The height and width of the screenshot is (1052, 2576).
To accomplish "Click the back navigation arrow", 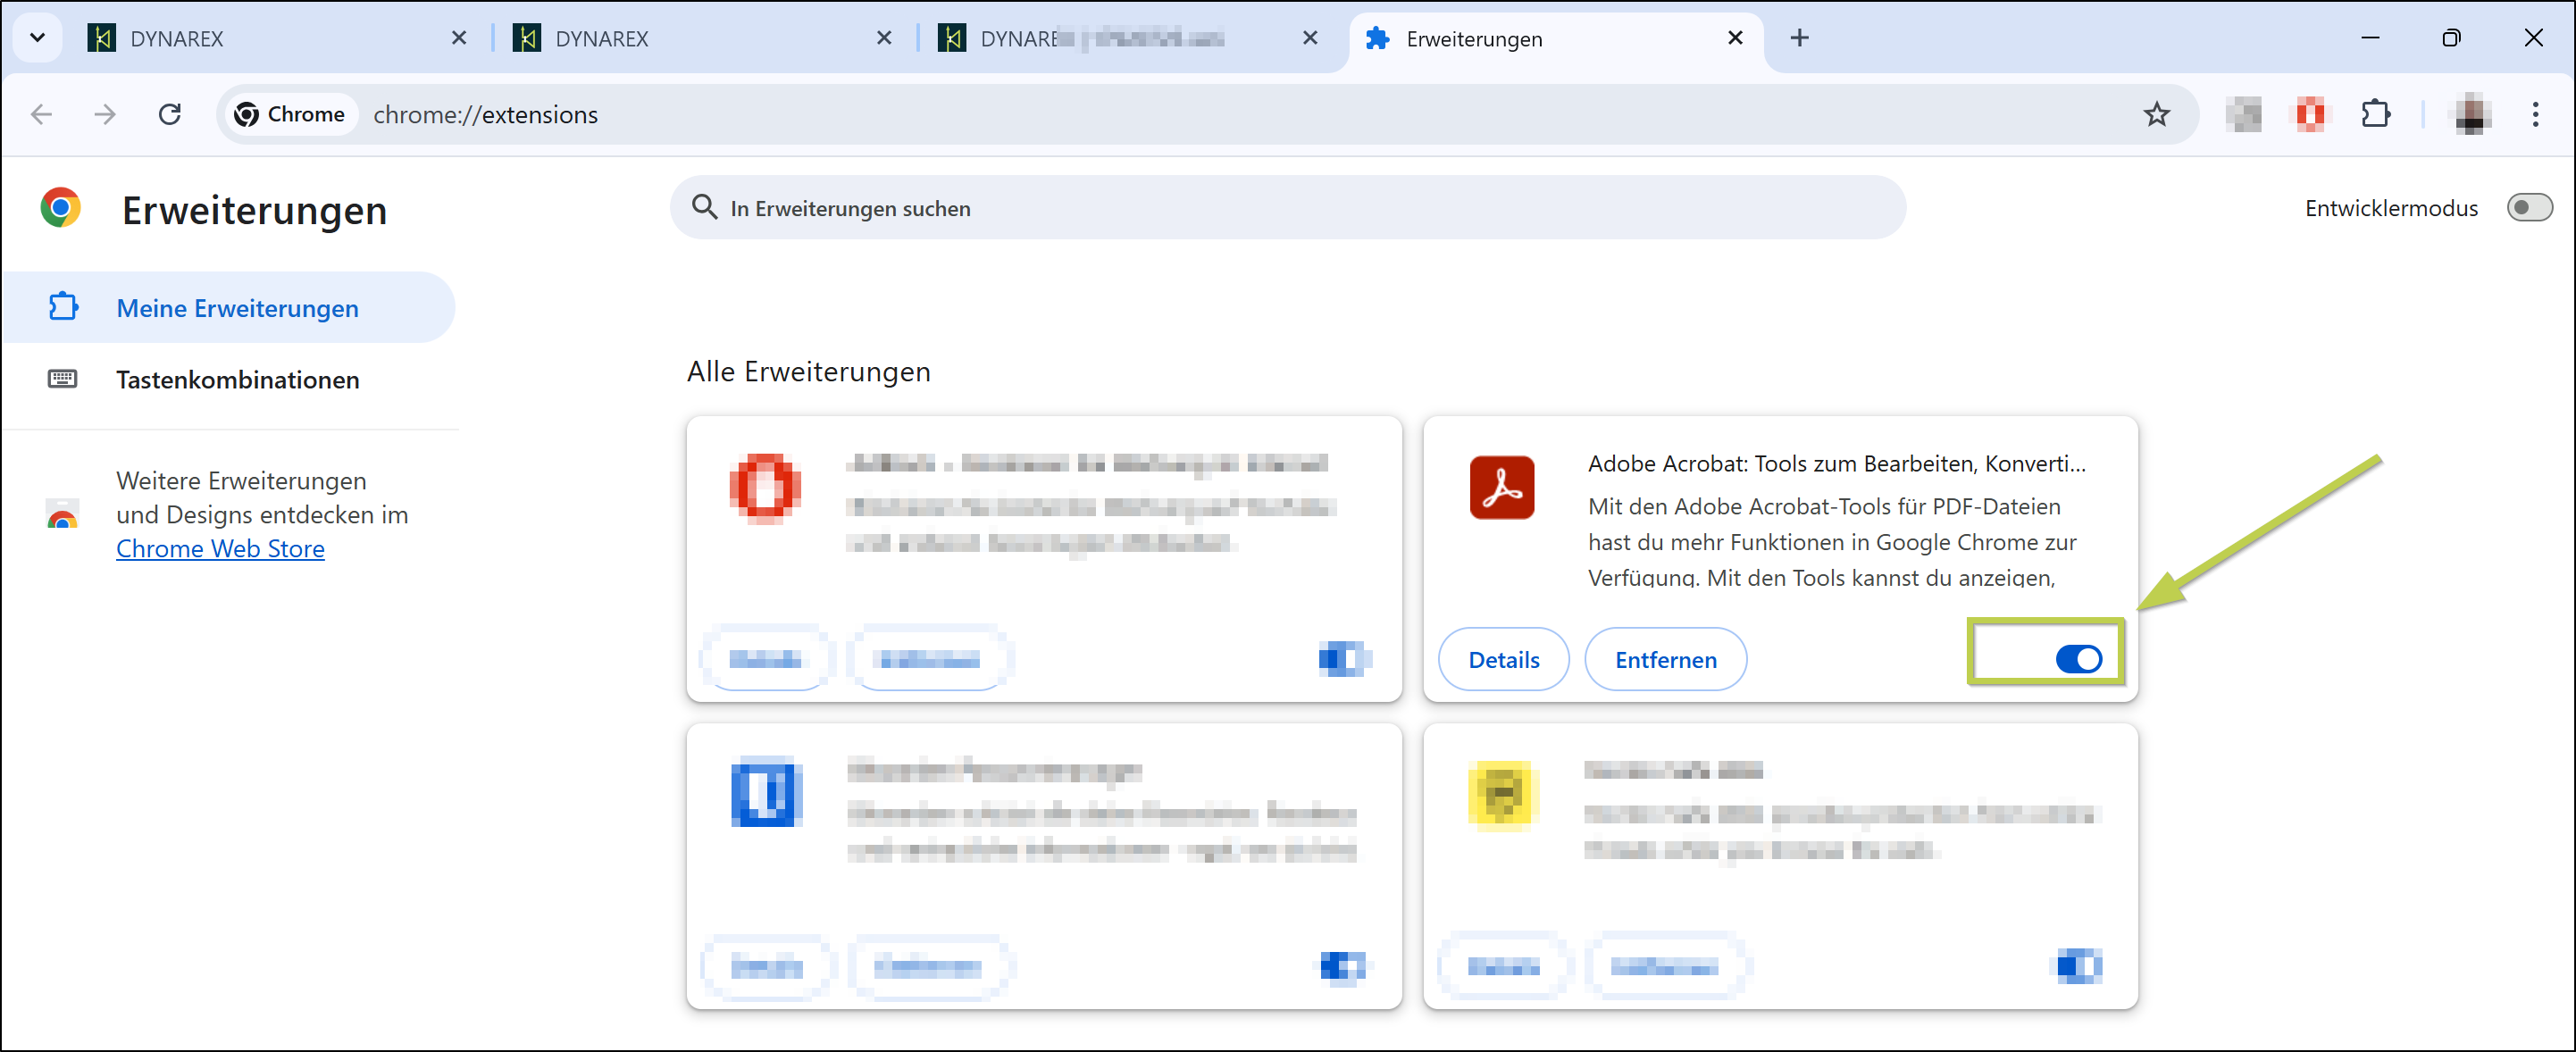I will 41,114.
